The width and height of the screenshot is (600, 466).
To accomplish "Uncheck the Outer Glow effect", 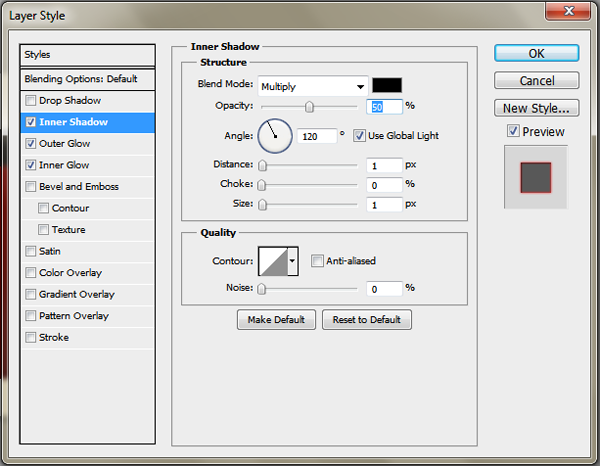I will coord(31,144).
